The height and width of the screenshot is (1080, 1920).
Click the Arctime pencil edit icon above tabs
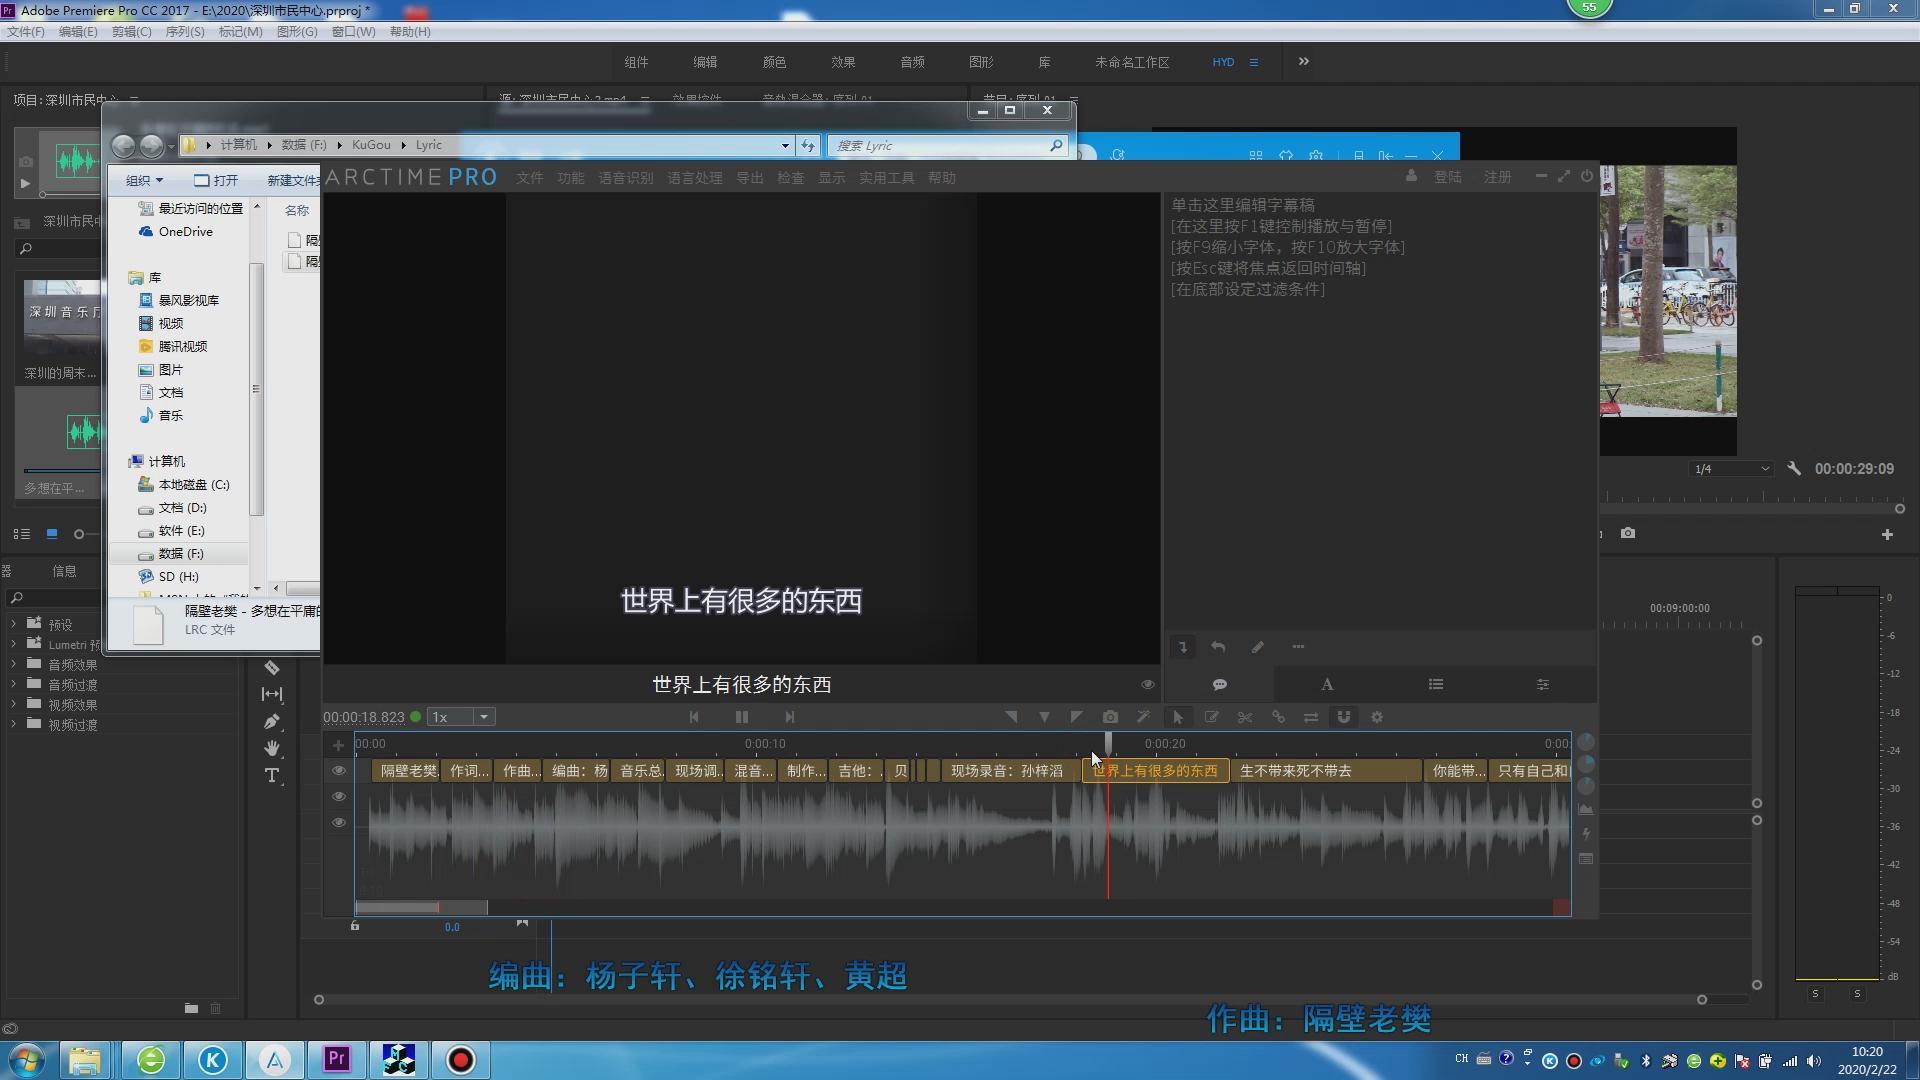click(x=1258, y=647)
